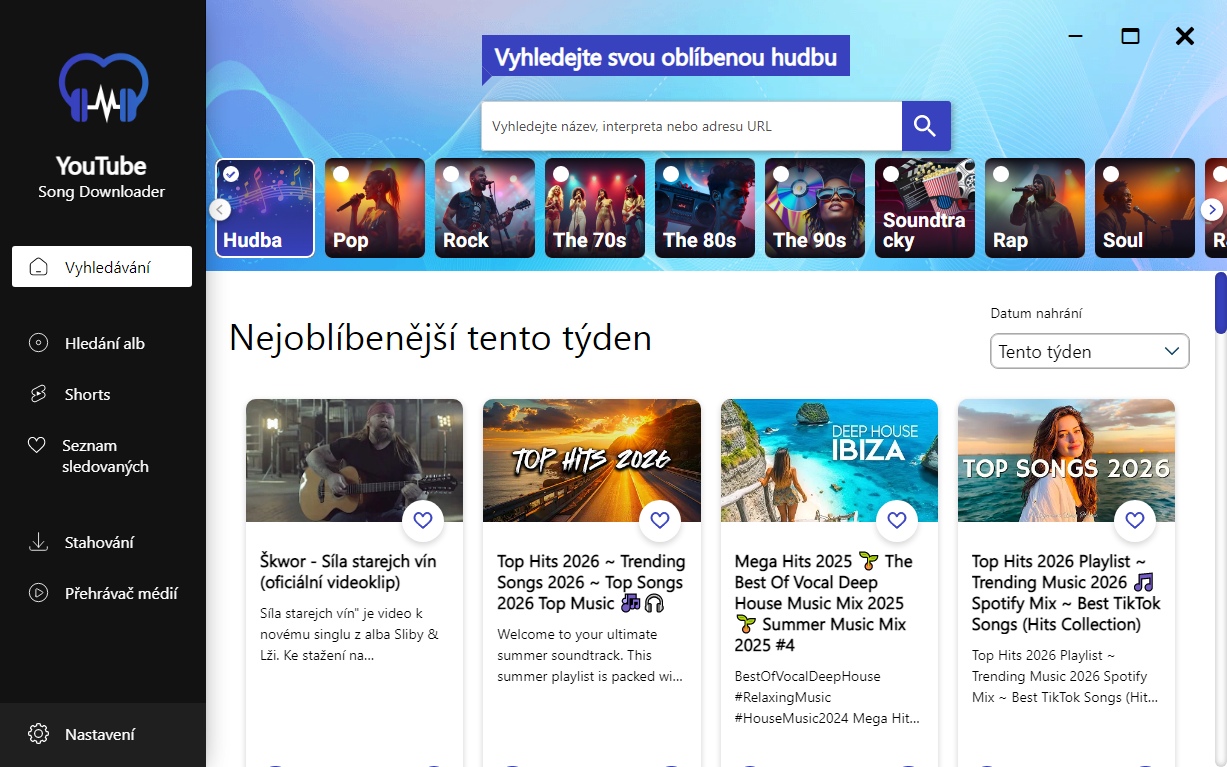
Task: Open the Datum nahrání dropdown
Action: pyautogui.click(x=1089, y=352)
